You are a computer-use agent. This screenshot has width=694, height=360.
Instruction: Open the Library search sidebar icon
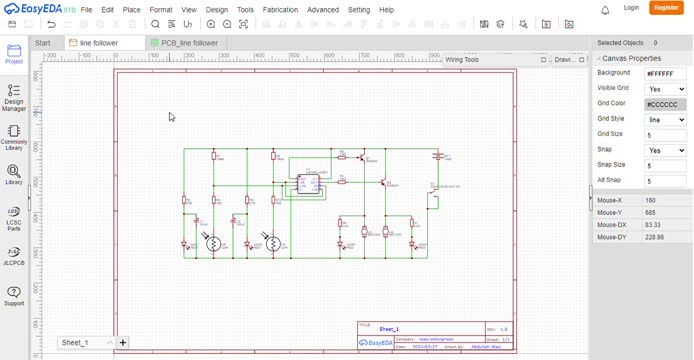[14, 174]
